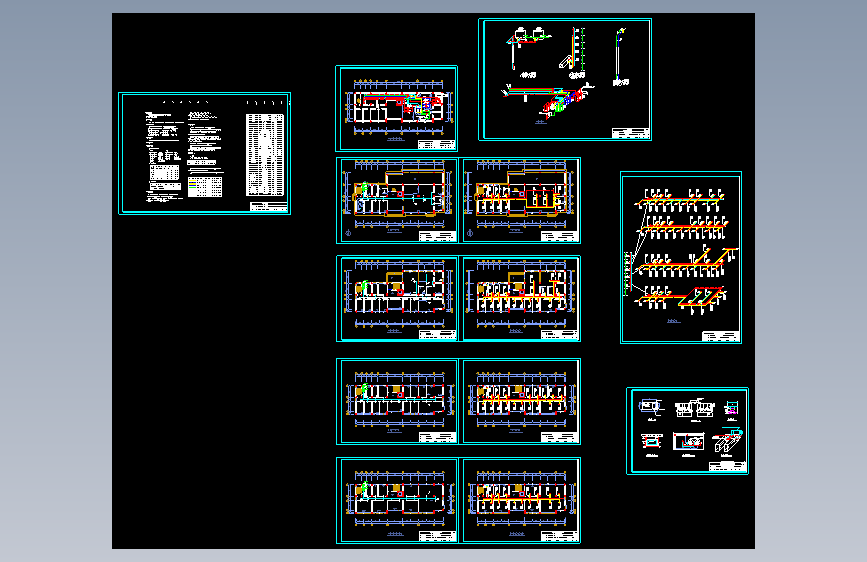Select the design notes sheet with text columns
This screenshot has height=562, width=867.
click(x=205, y=153)
